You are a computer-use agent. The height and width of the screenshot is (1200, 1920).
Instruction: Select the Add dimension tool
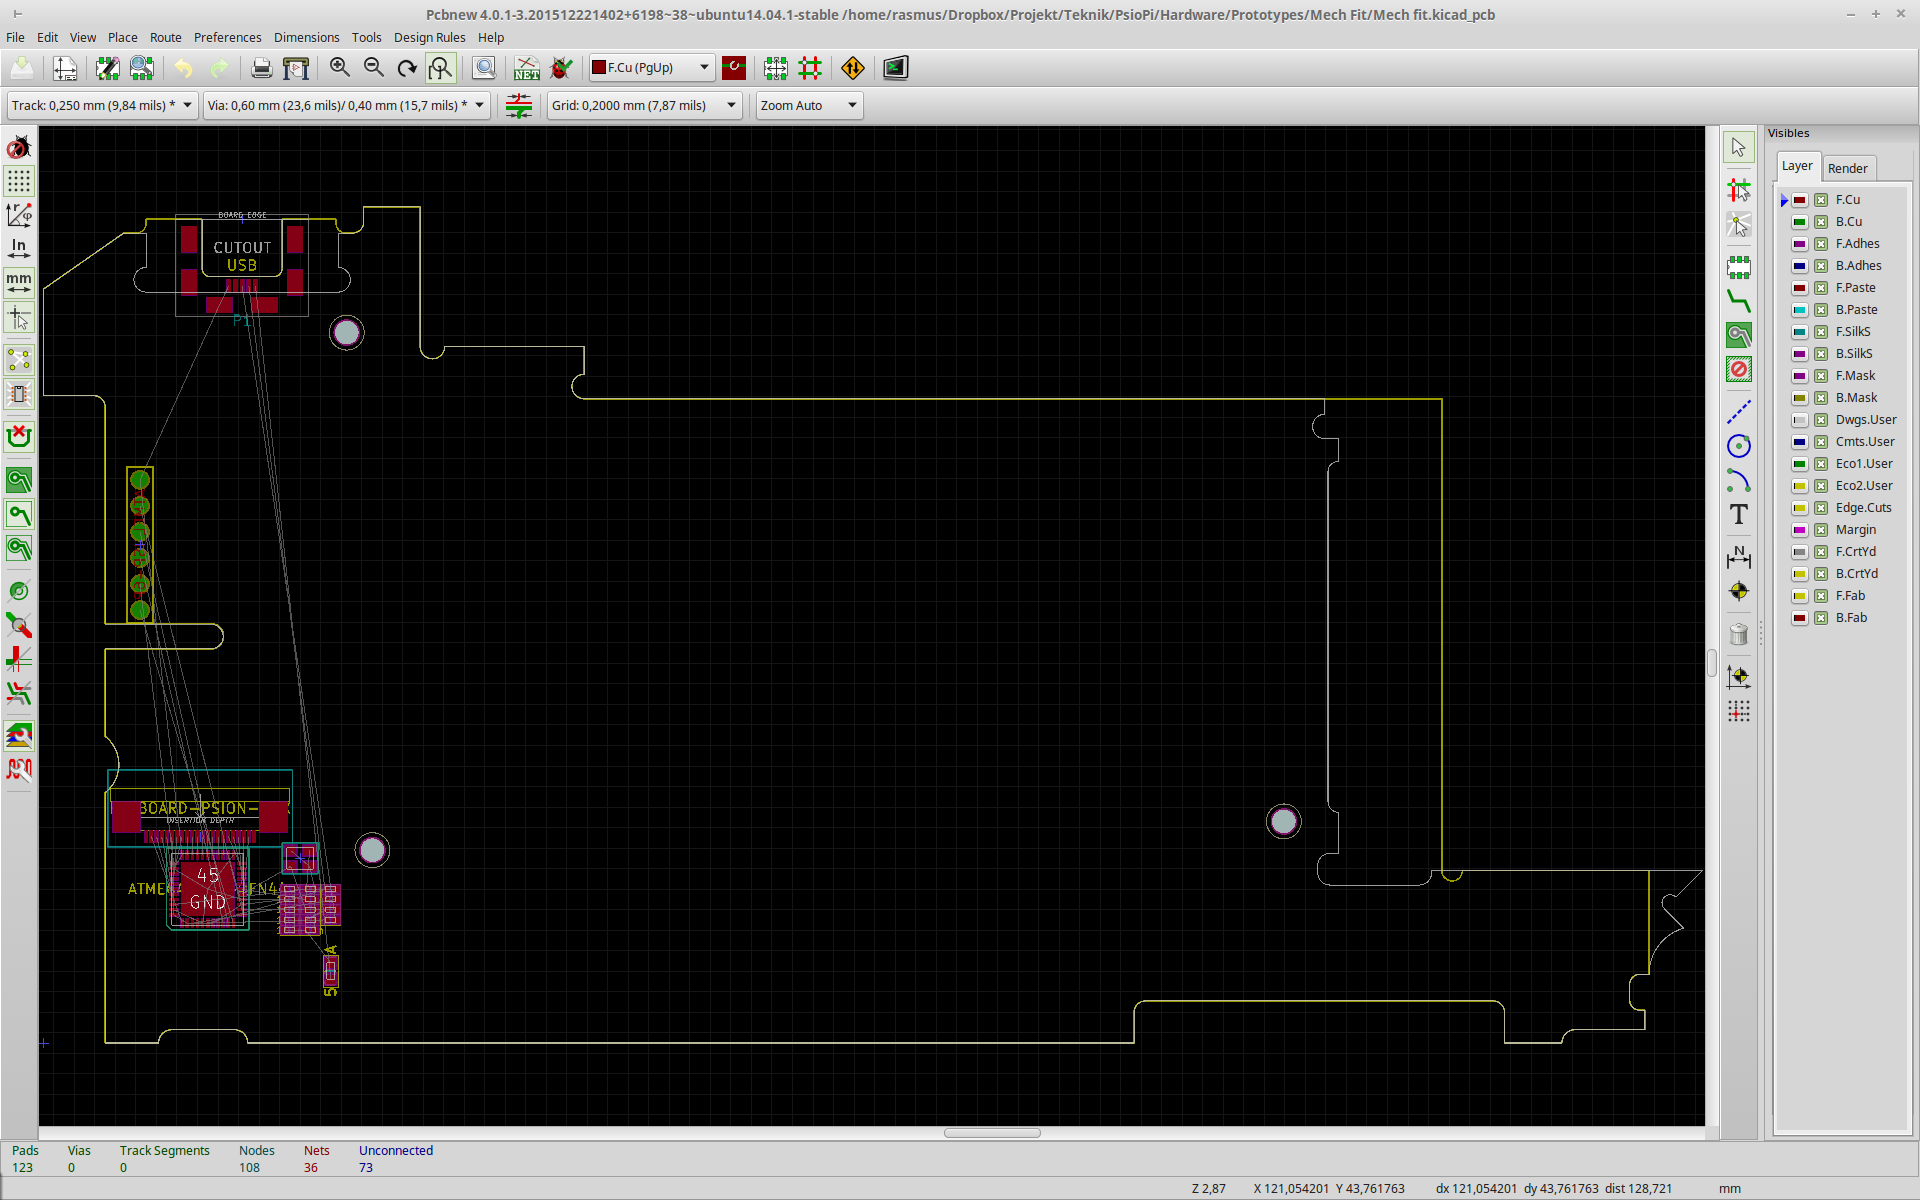(1739, 557)
